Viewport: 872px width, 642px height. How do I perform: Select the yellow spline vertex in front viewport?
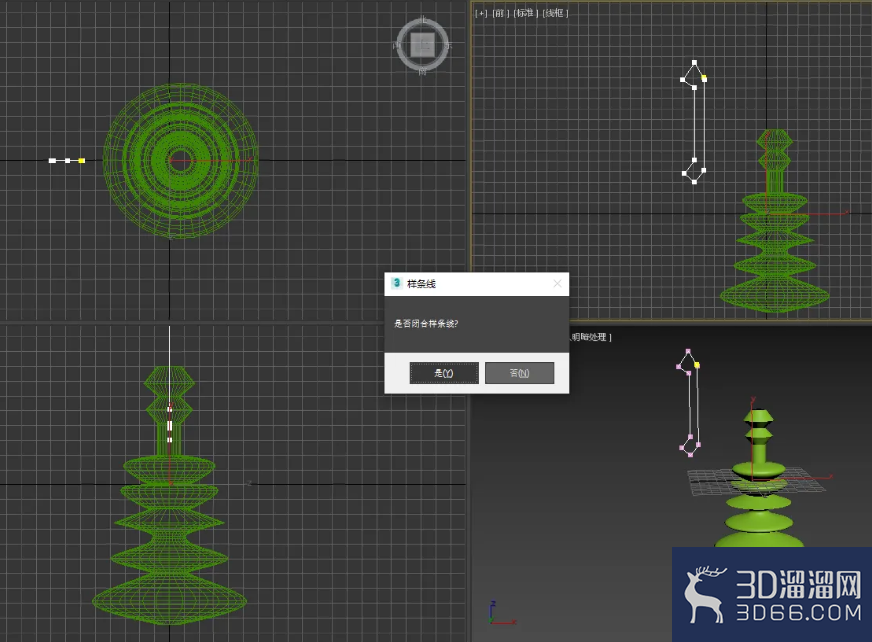click(704, 78)
